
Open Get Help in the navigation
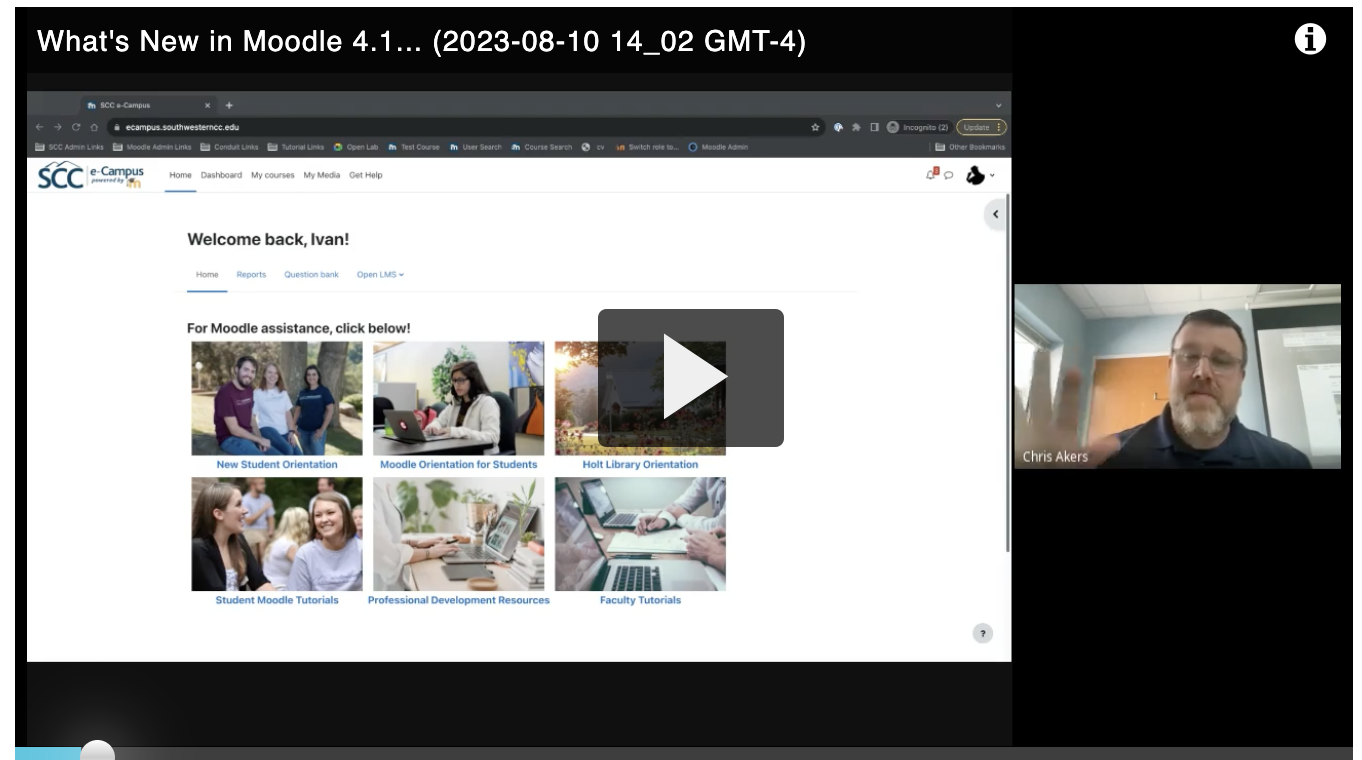coord(366,175)
